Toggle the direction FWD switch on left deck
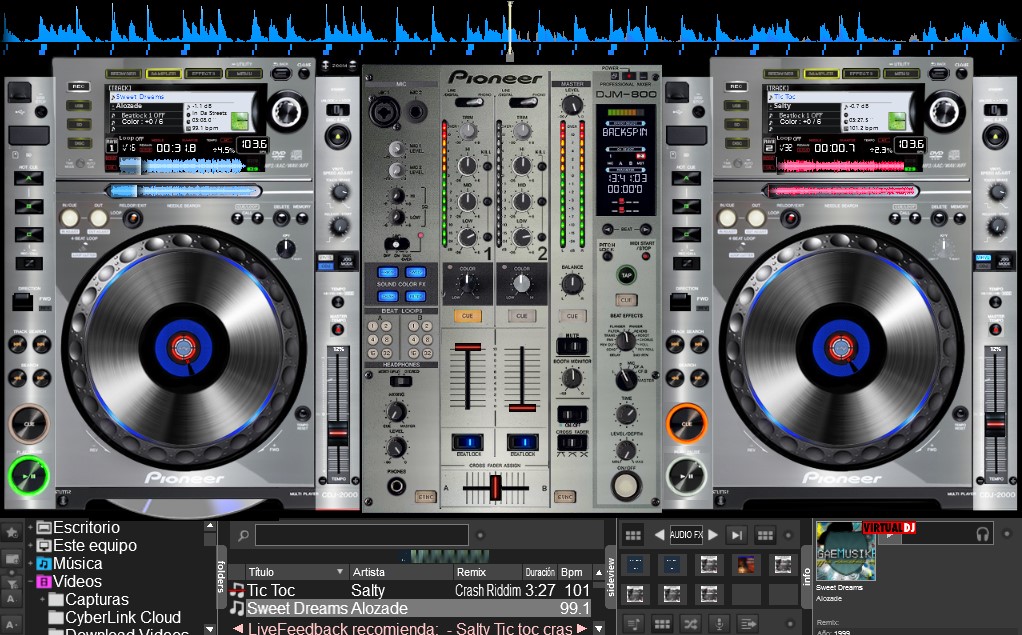 [x=22, y=302]
